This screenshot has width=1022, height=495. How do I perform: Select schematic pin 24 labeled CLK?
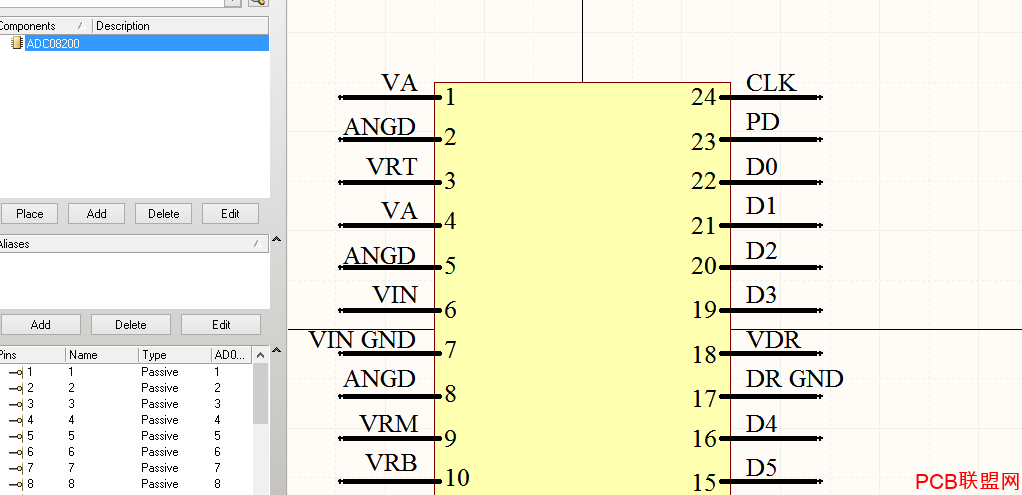coord(771,97)
